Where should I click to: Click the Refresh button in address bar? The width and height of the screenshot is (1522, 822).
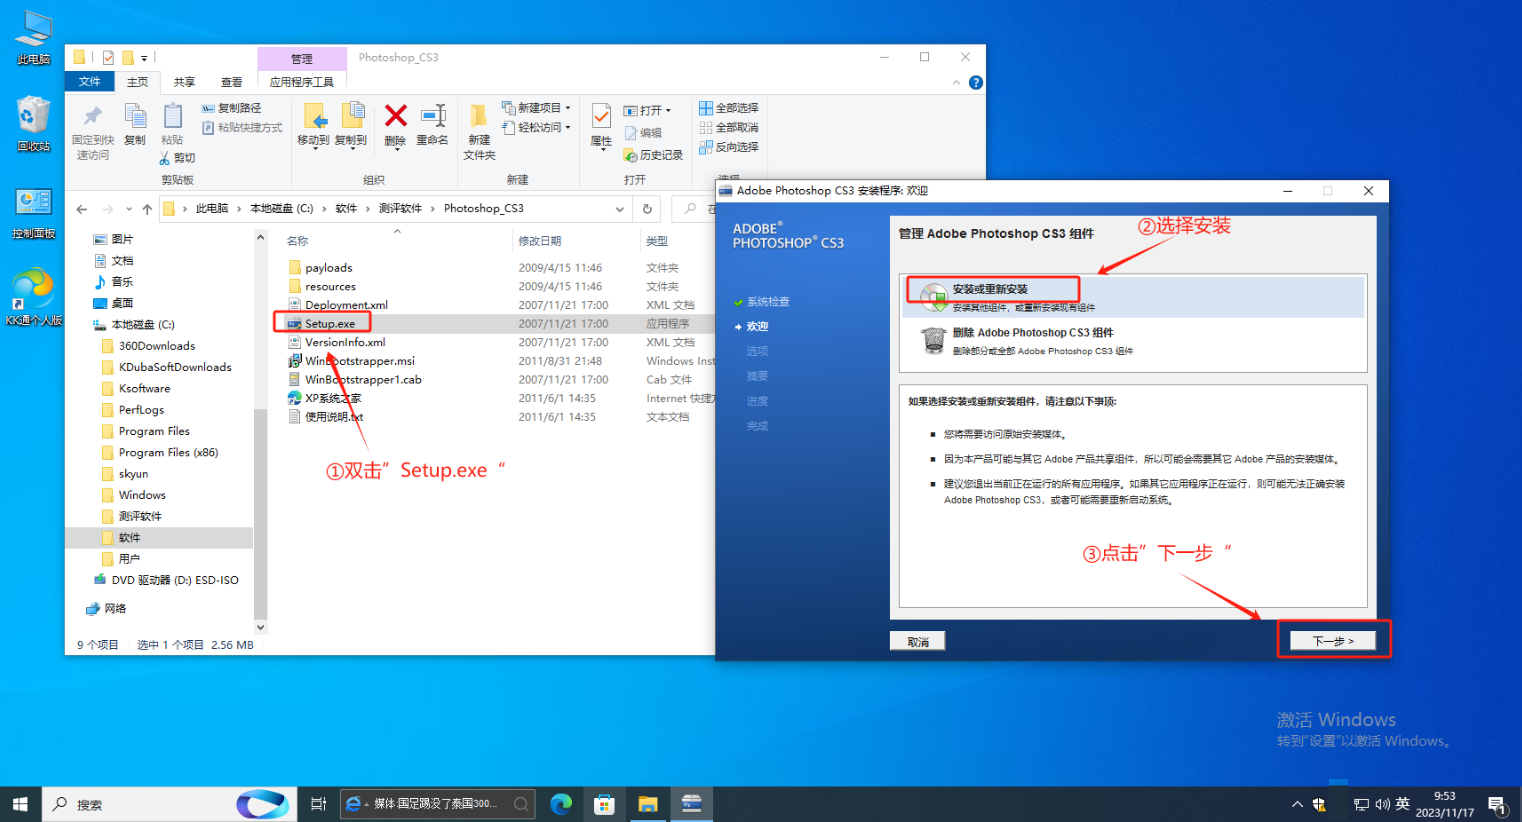click(647, 209)
